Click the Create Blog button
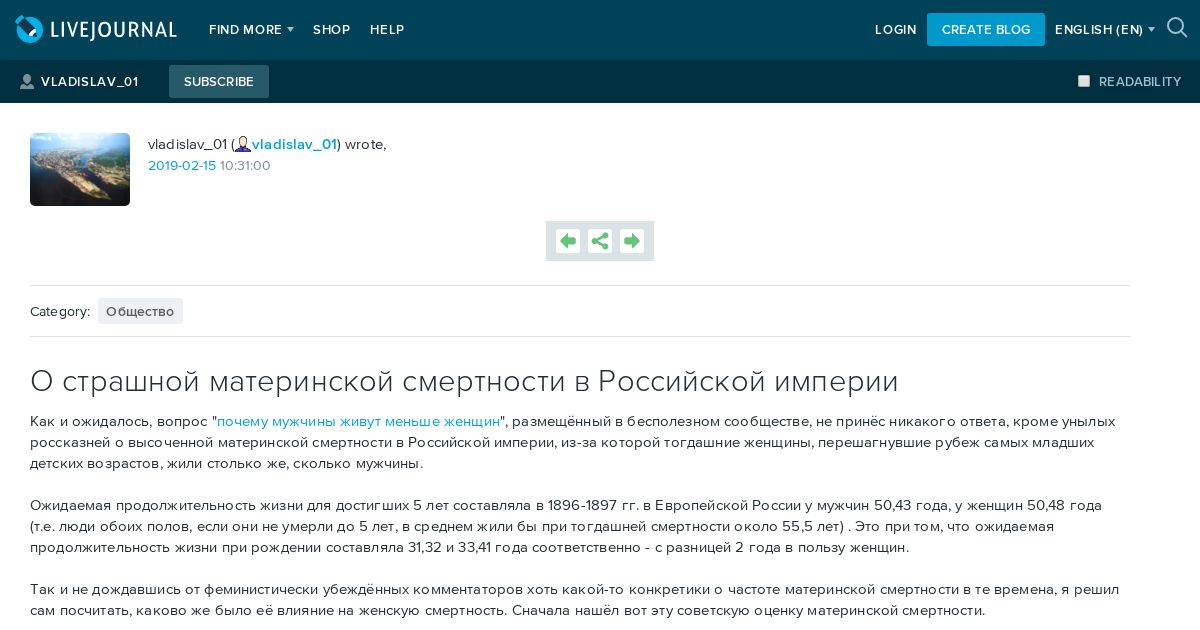The width and height of the screenshot is (1200, 630). point(986,30)
